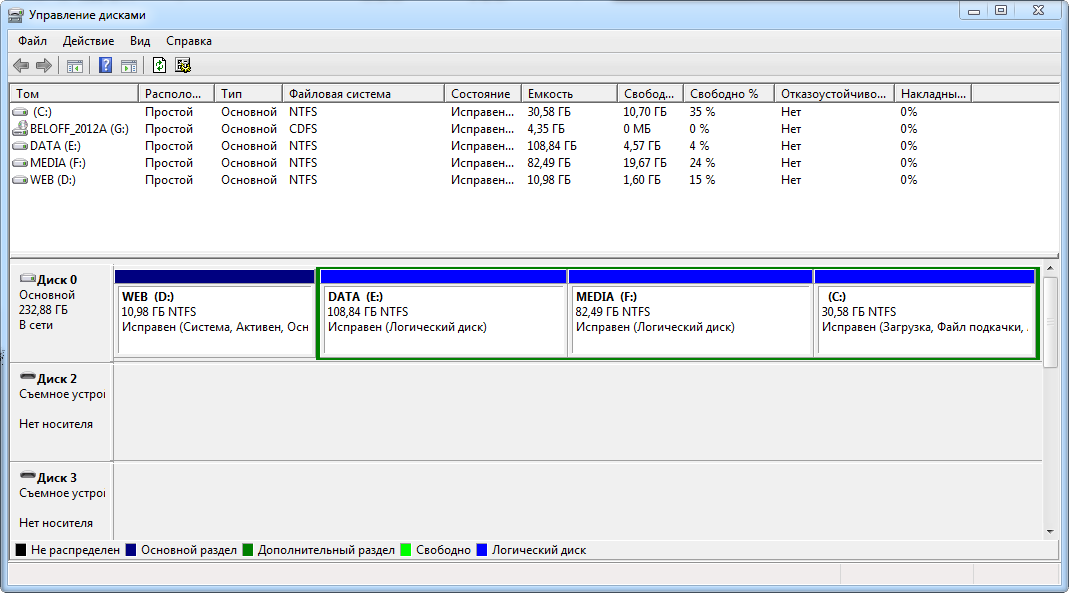
Task: Sort by the Накладны... column header
Action: (933, 93)
